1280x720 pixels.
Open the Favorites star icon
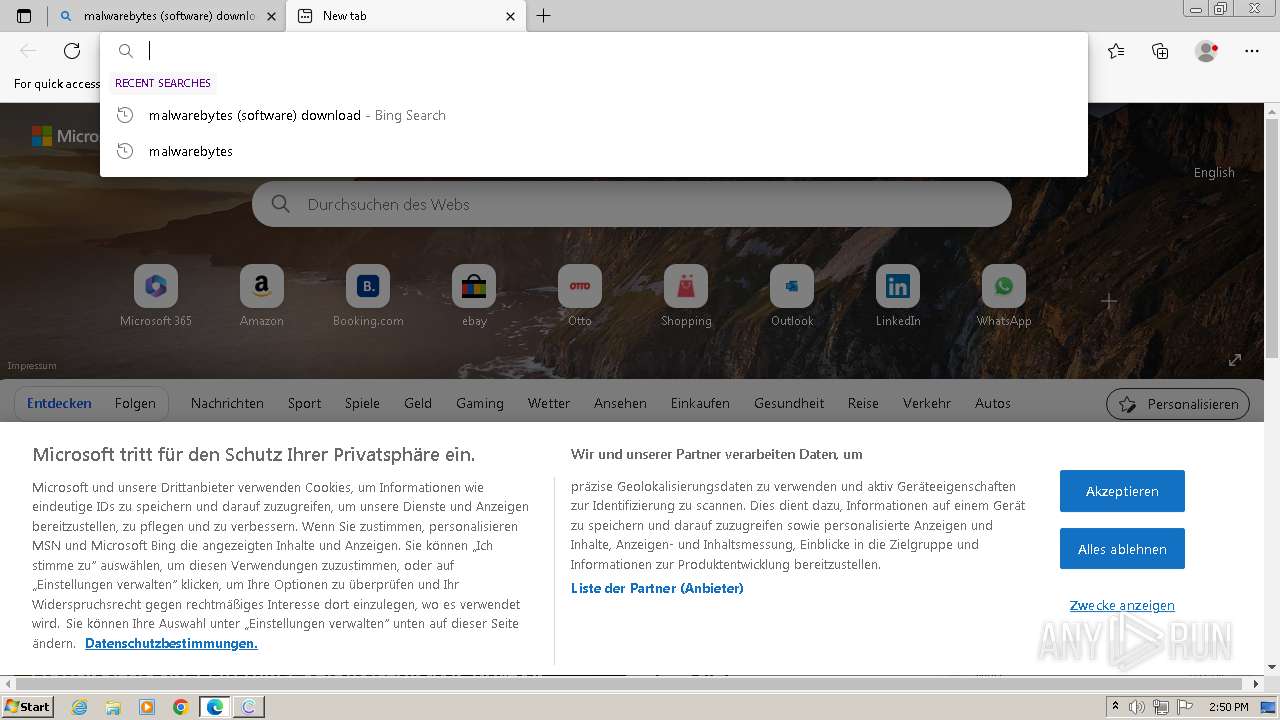[x=1116, y=51]
